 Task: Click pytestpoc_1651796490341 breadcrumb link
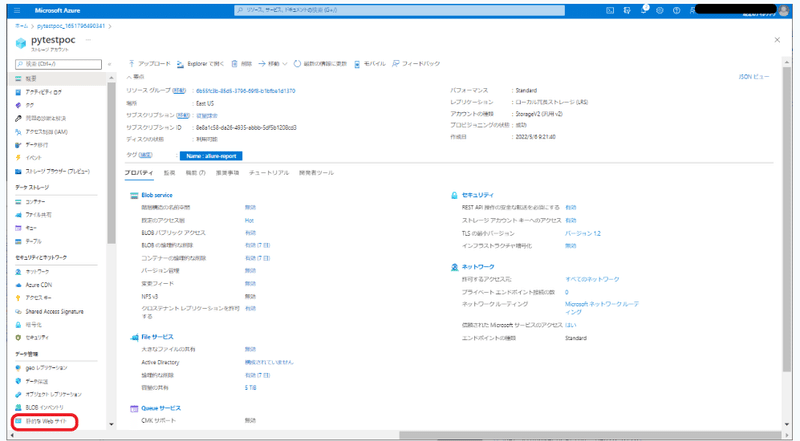point(71,26)
